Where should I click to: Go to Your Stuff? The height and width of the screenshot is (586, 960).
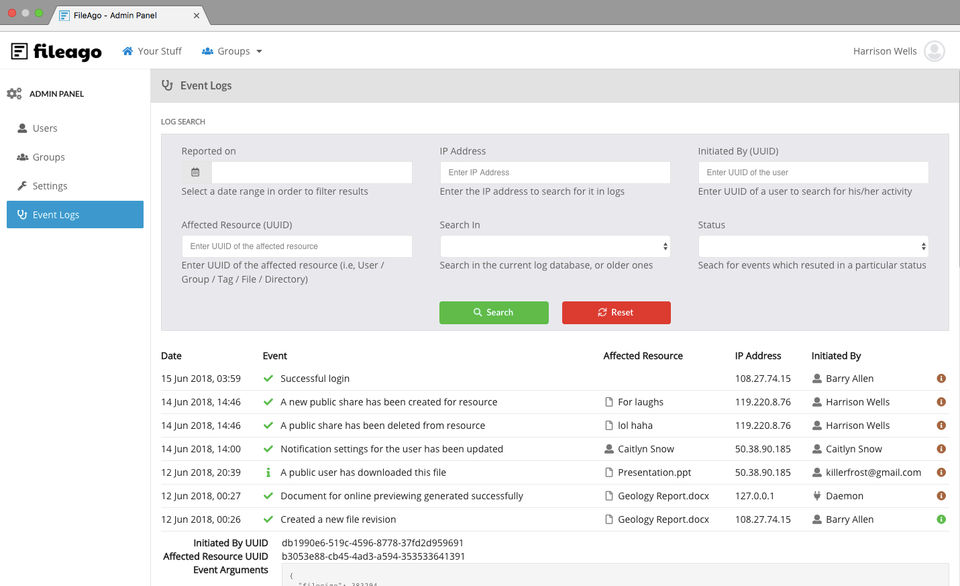tap(152, 51)
